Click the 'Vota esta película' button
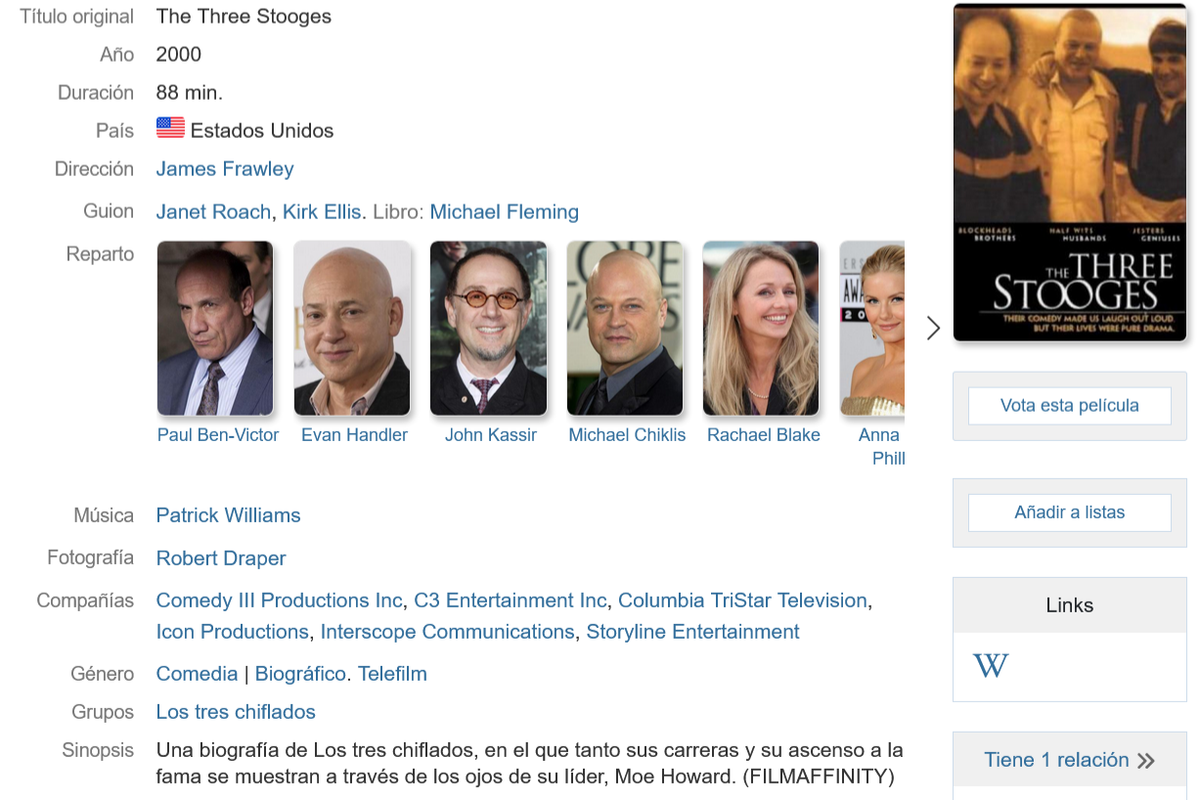1200x800 pixels. [x=1069, y=406]
